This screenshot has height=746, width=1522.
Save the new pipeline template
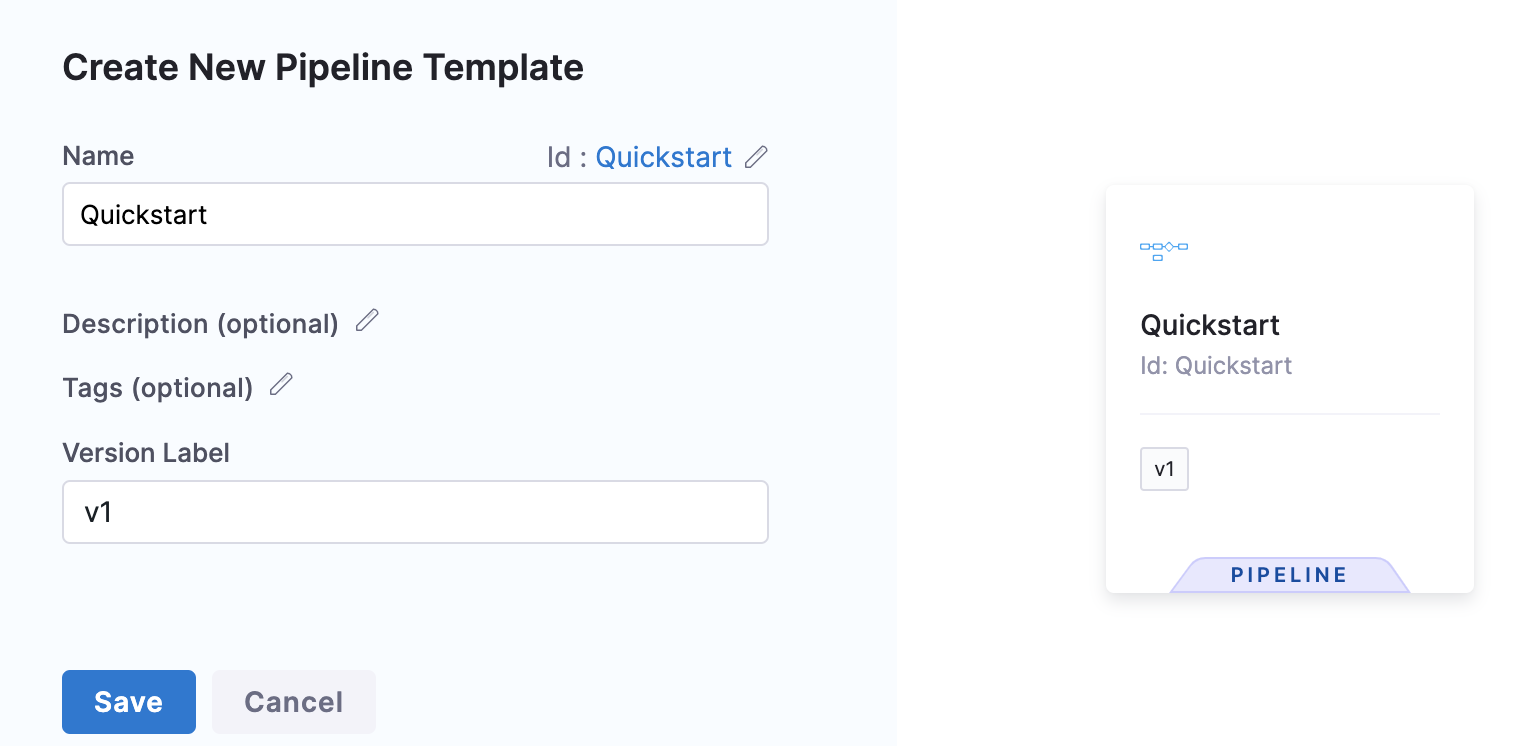(129, 702)
